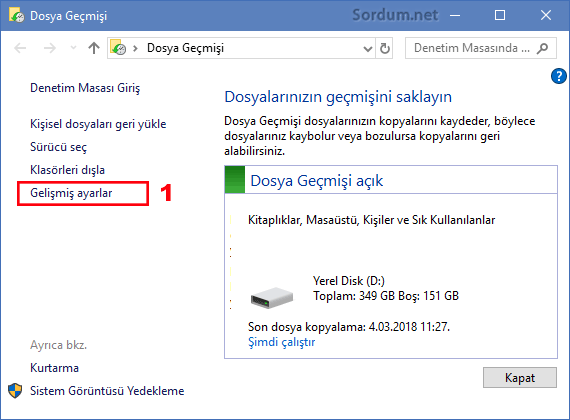This screenshot has width=570, height=420.
Task: Close the Dosya Geçmişi window
Action: [x=546, y=15]
